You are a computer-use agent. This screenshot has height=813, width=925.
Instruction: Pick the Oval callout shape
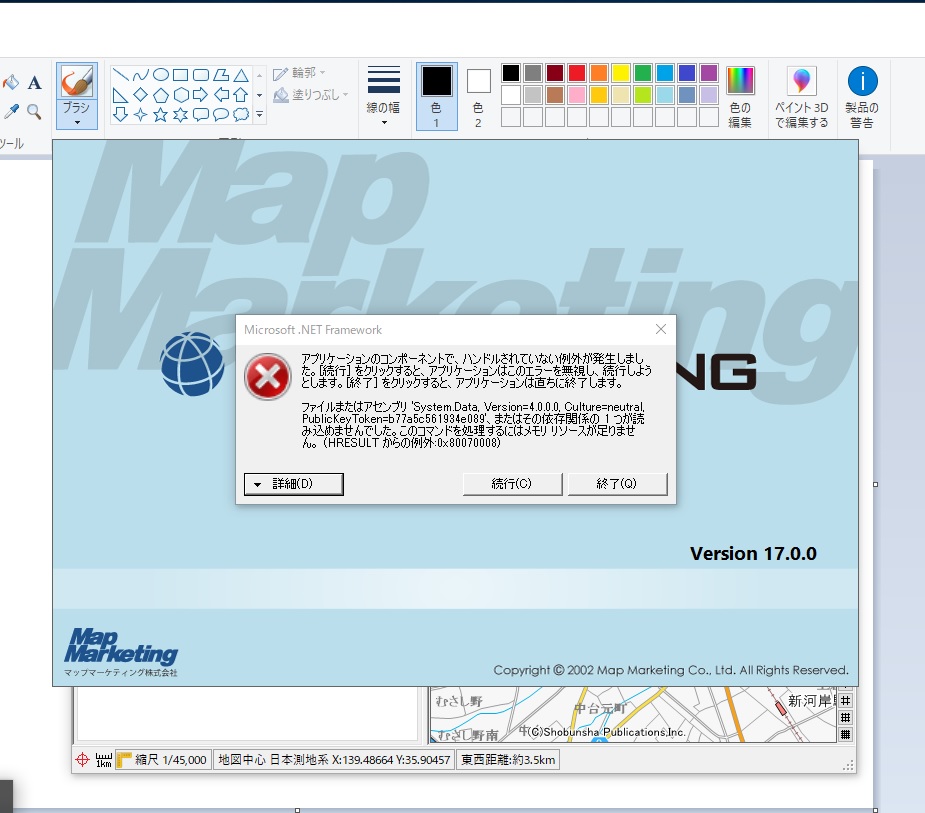click(x=221, y=114)
